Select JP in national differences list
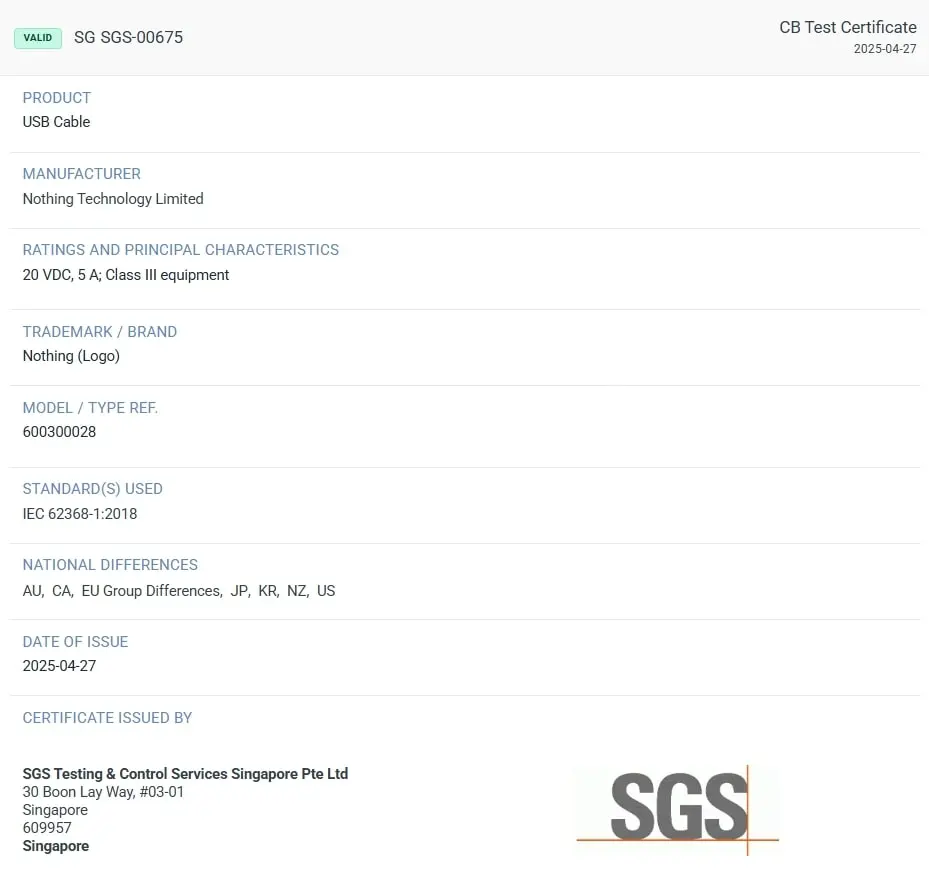This screenshot has height=880, width=929. [x=239, y=591]
